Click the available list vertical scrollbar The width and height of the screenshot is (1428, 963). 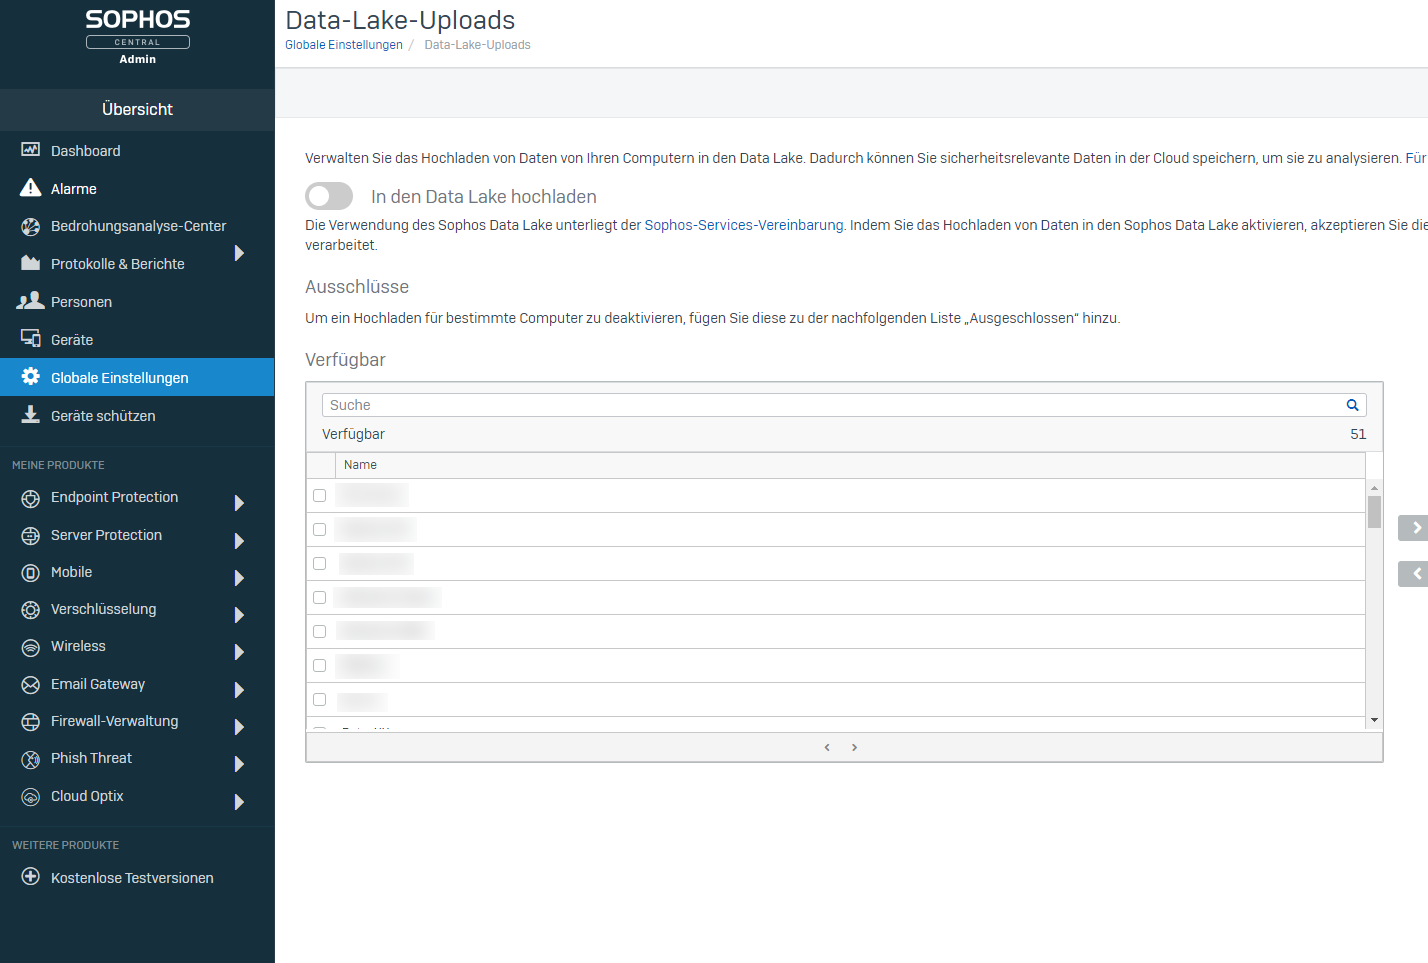(x=1374, y=600)
